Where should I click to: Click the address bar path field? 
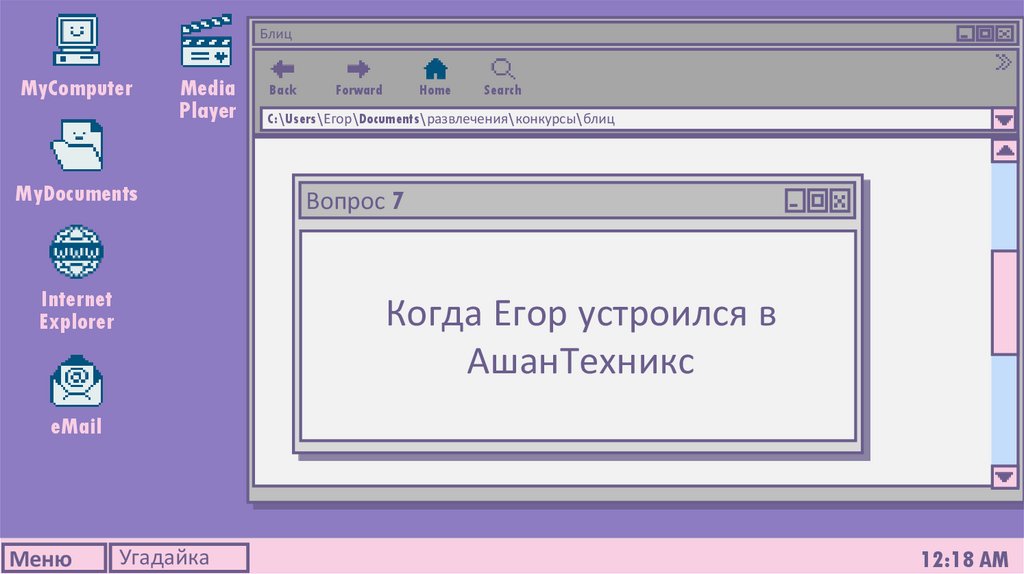pos(626,119)
